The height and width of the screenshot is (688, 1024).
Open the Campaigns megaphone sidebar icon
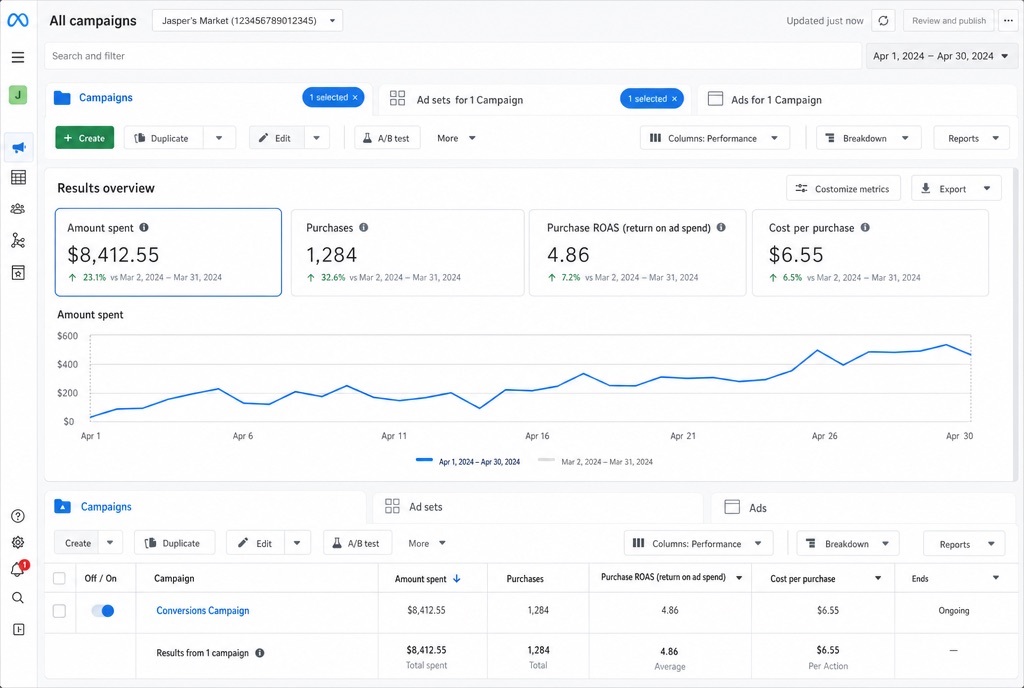coord(18,148)
